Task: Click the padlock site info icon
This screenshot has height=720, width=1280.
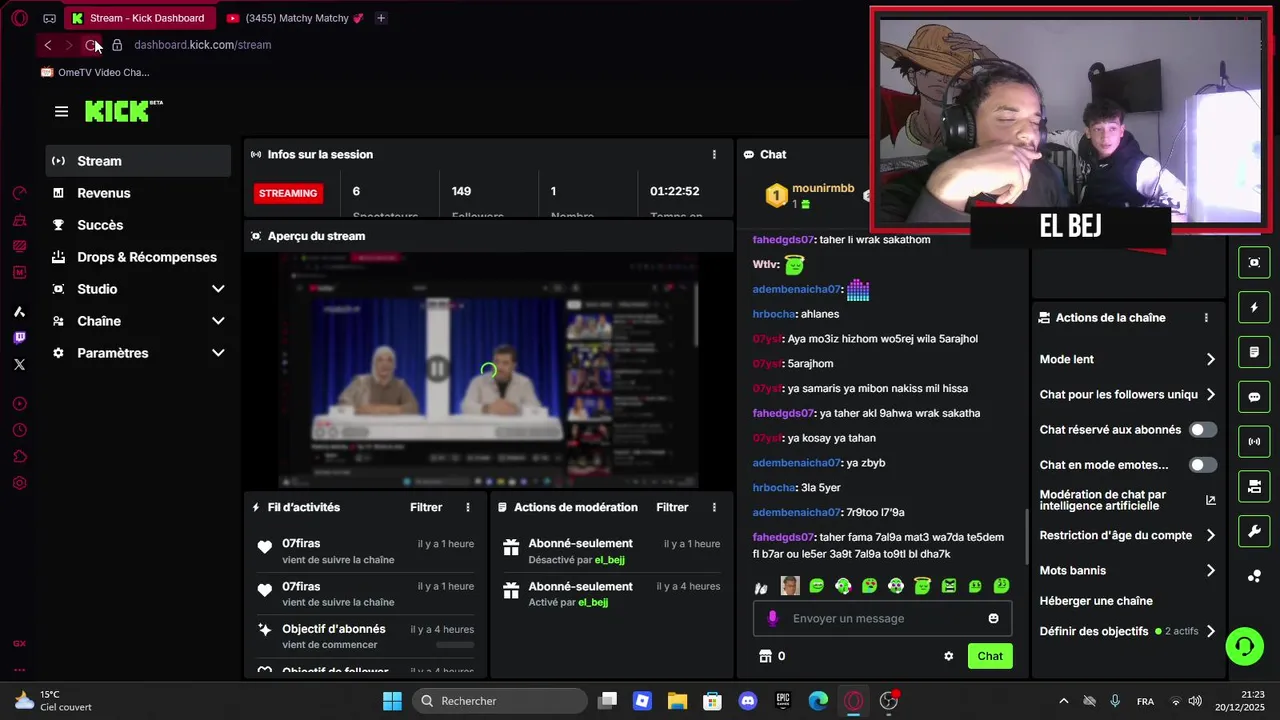Action: (117, 45)
